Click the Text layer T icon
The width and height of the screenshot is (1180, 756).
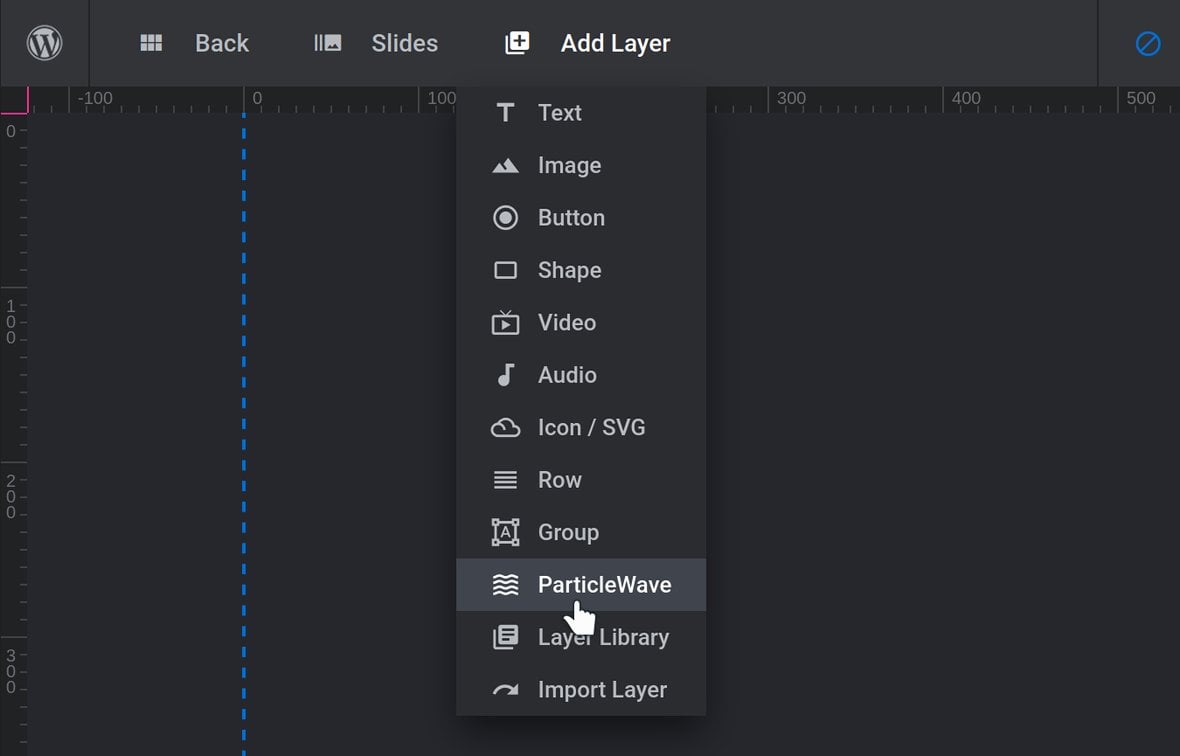point(505,113)
